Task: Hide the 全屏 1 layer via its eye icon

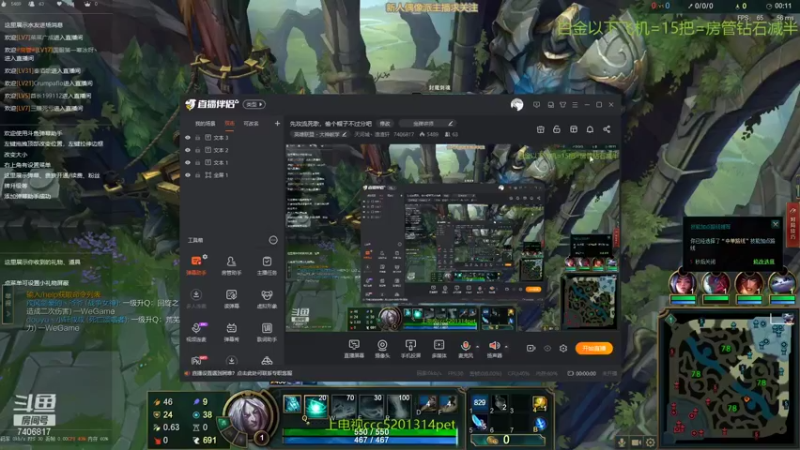Action: [x=188, y=175]
